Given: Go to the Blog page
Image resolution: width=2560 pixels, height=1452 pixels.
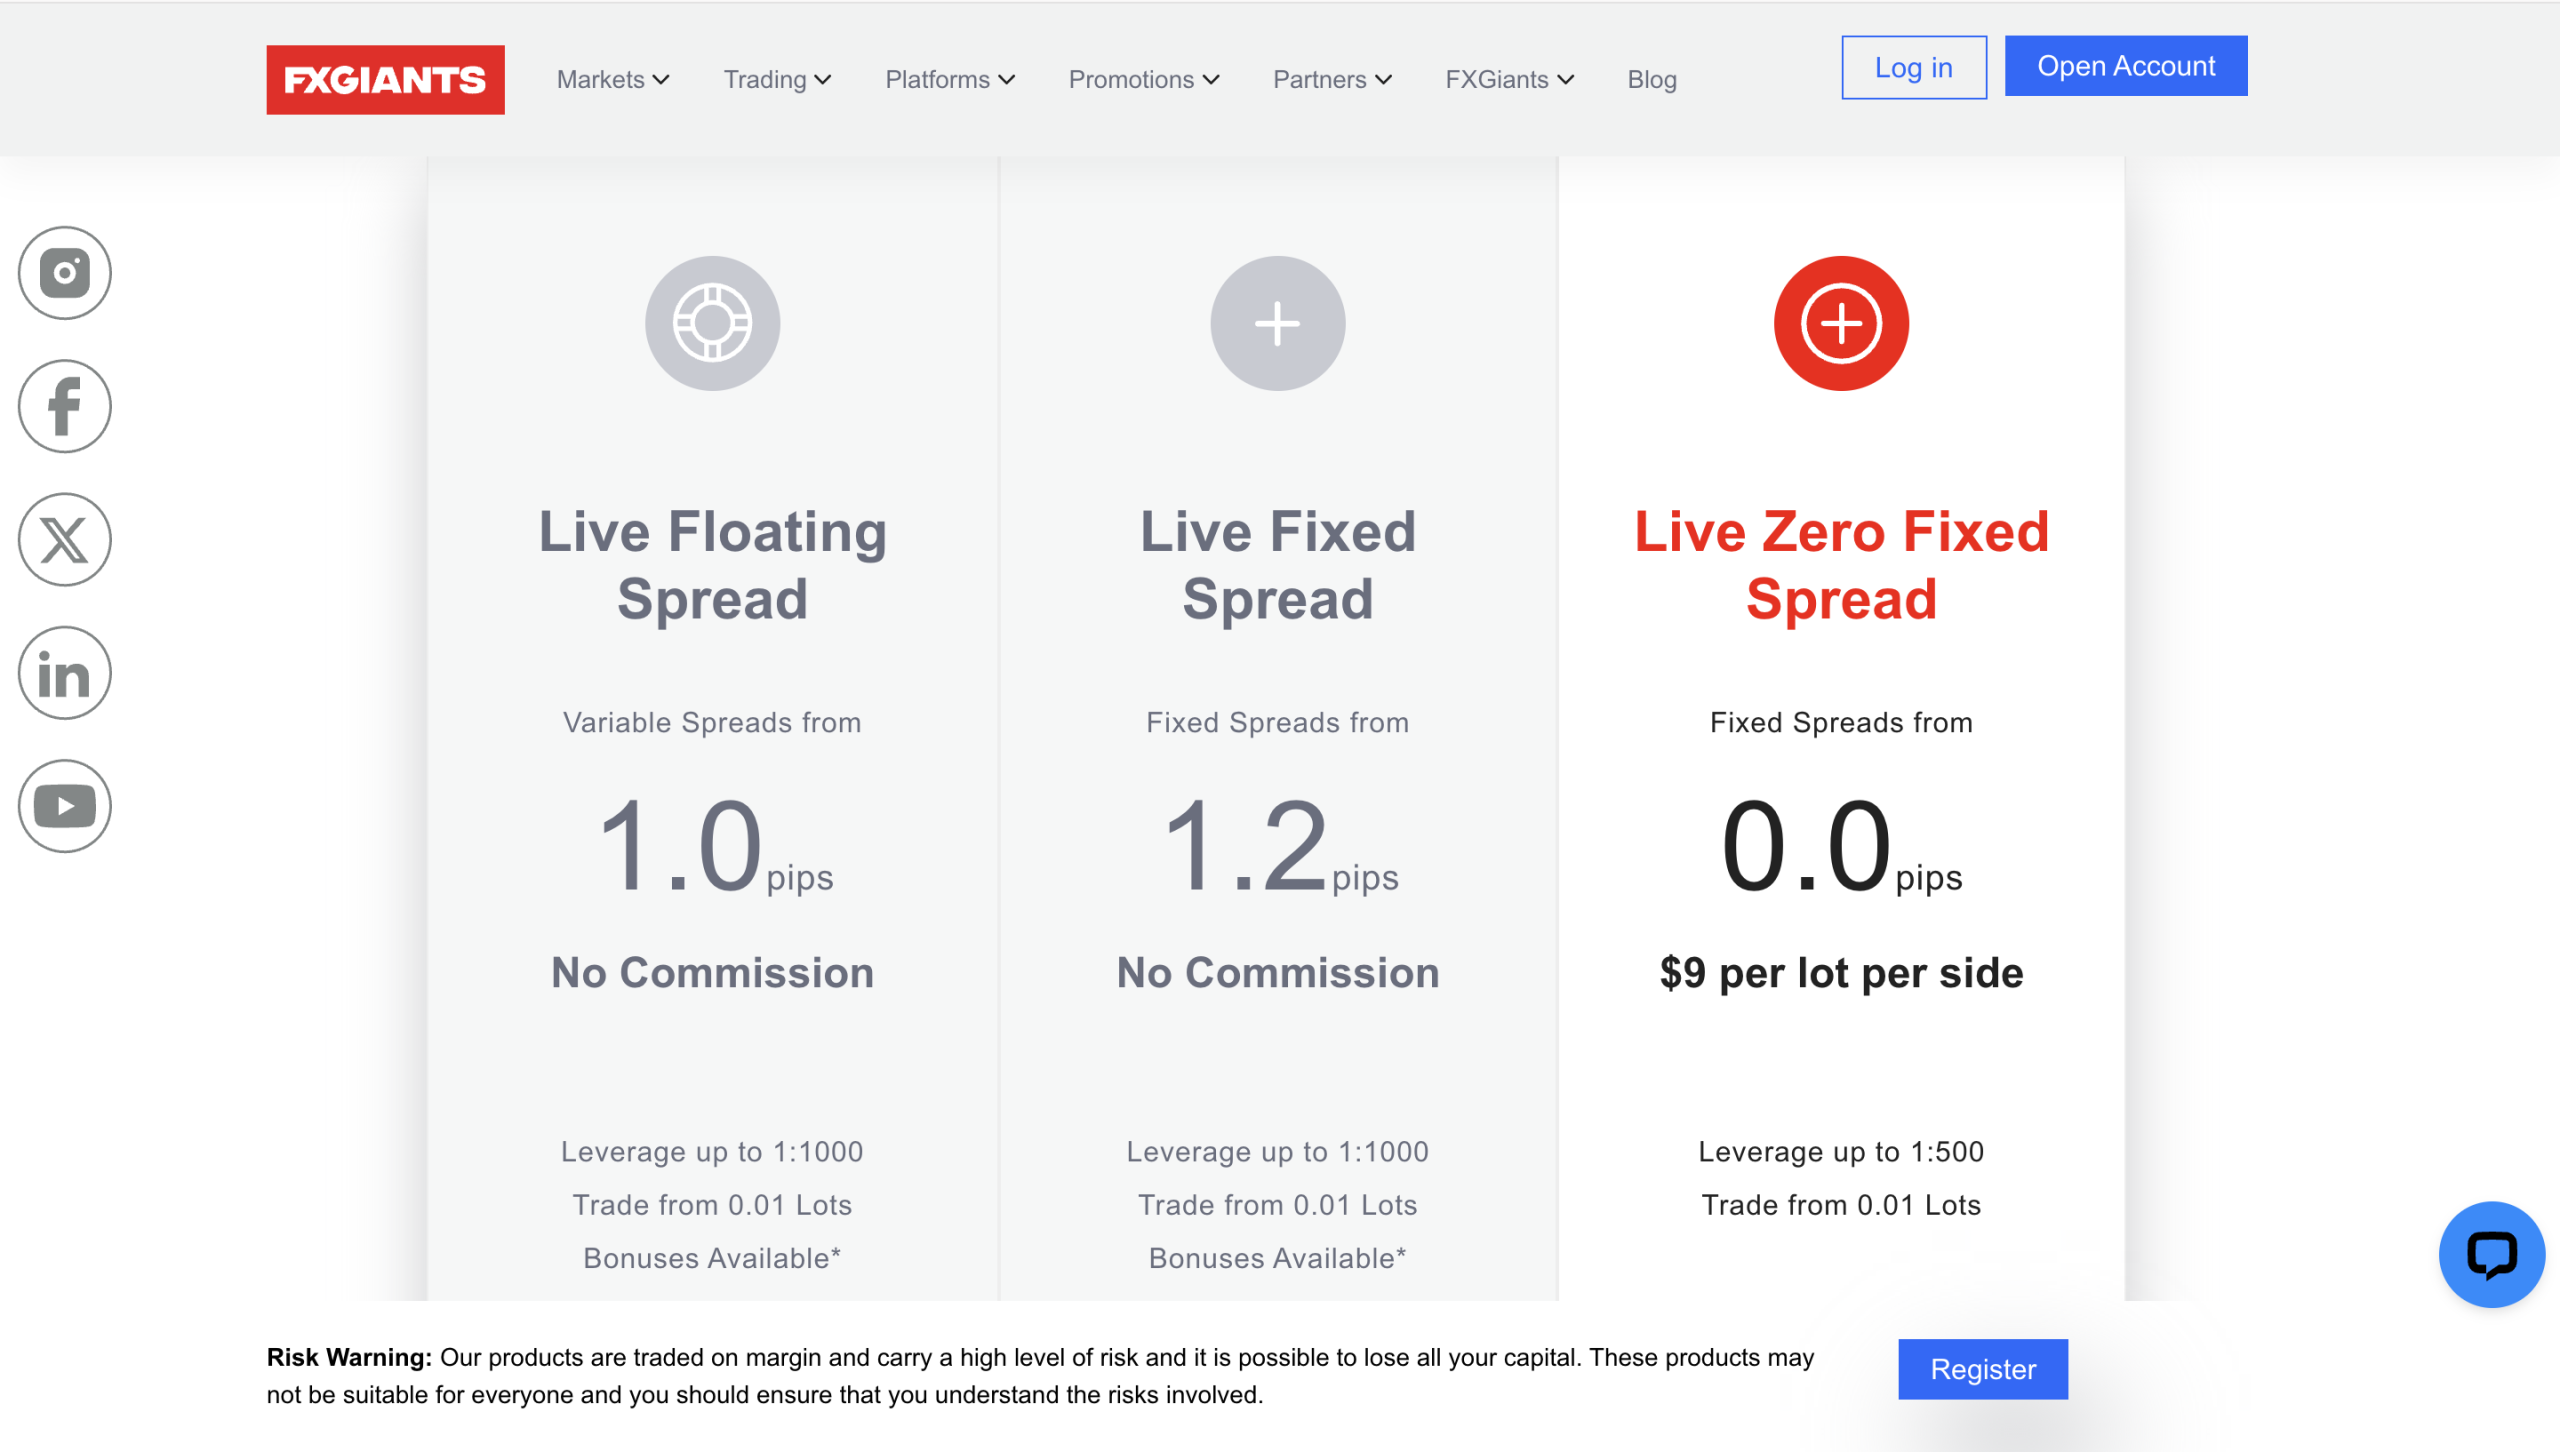Looking at the screenshot, I should pos(1652,80).
